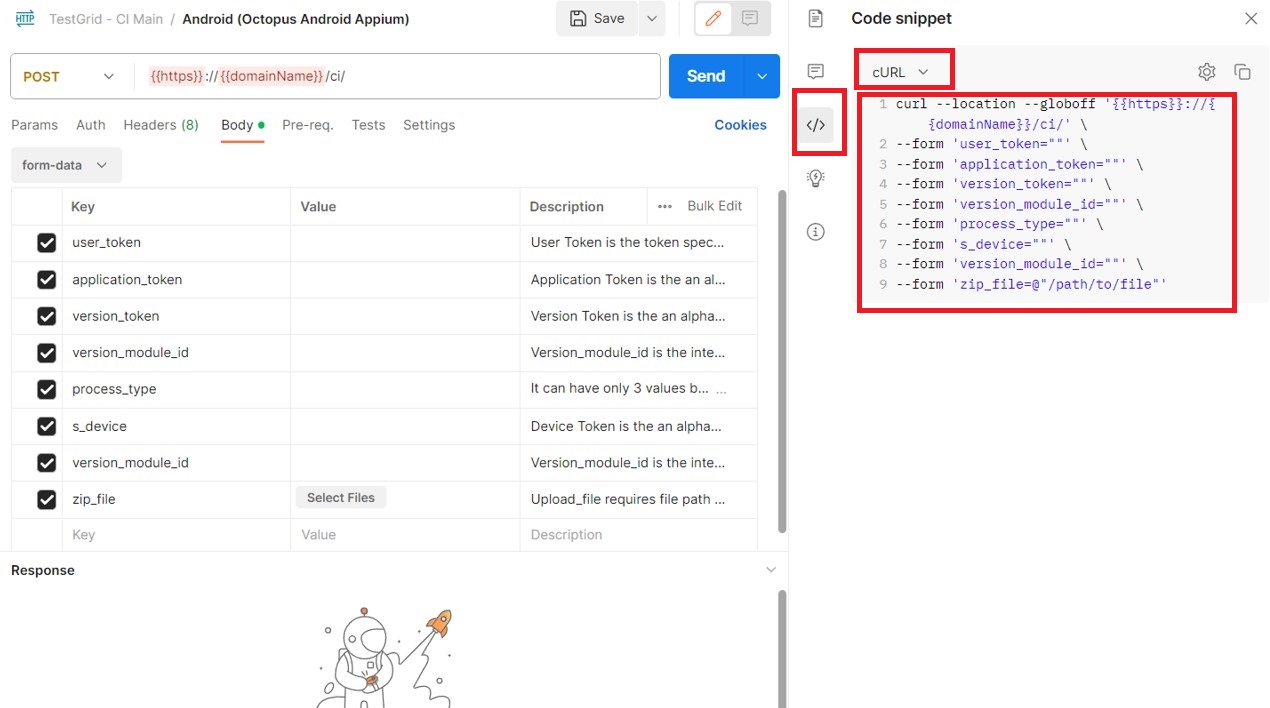1270x708 pixels.
Task: Click the process_type description text
Action: coord(621,389)
